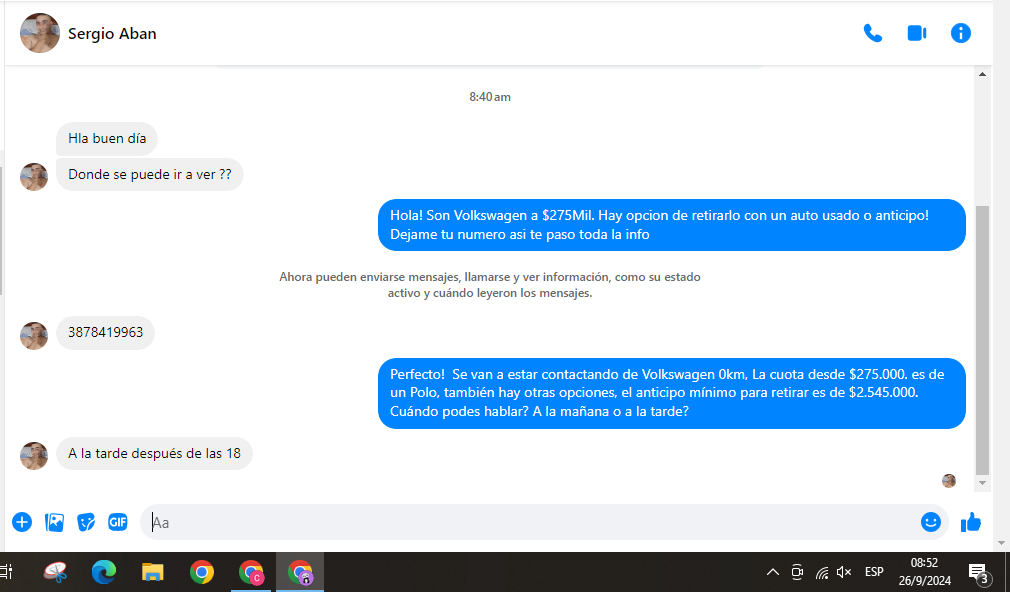Click the chat scrollbar down arrow
This screenshot has height=592, width=1010.
click(x=982, y=482)
